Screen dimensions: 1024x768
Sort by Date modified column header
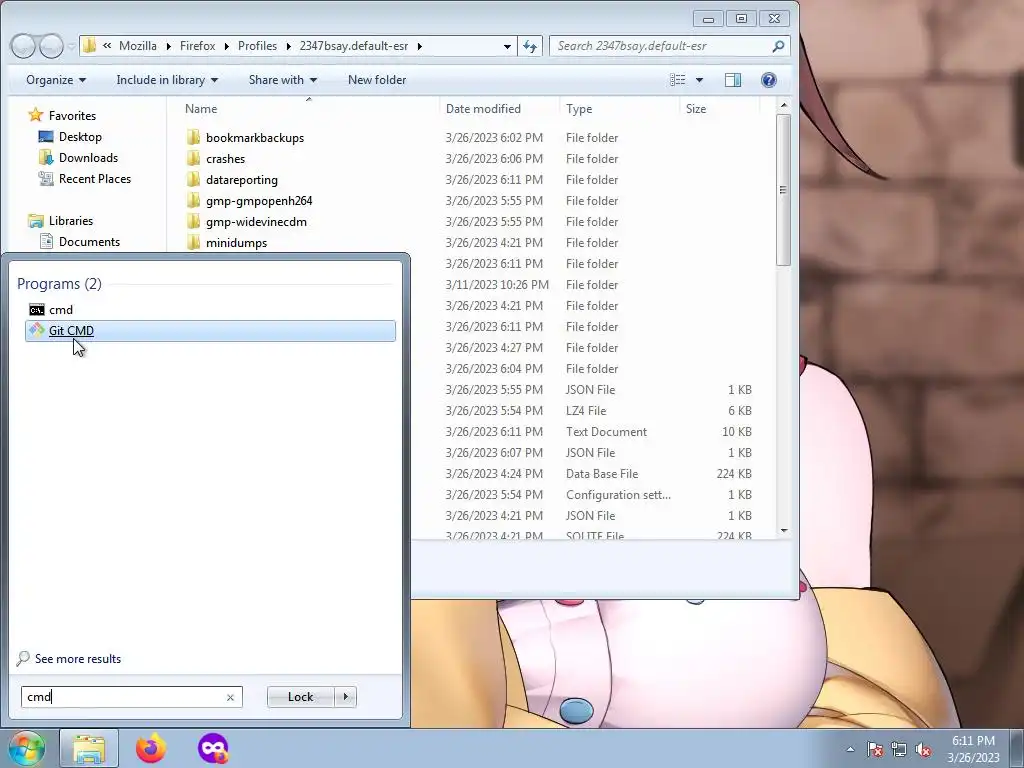483,109
